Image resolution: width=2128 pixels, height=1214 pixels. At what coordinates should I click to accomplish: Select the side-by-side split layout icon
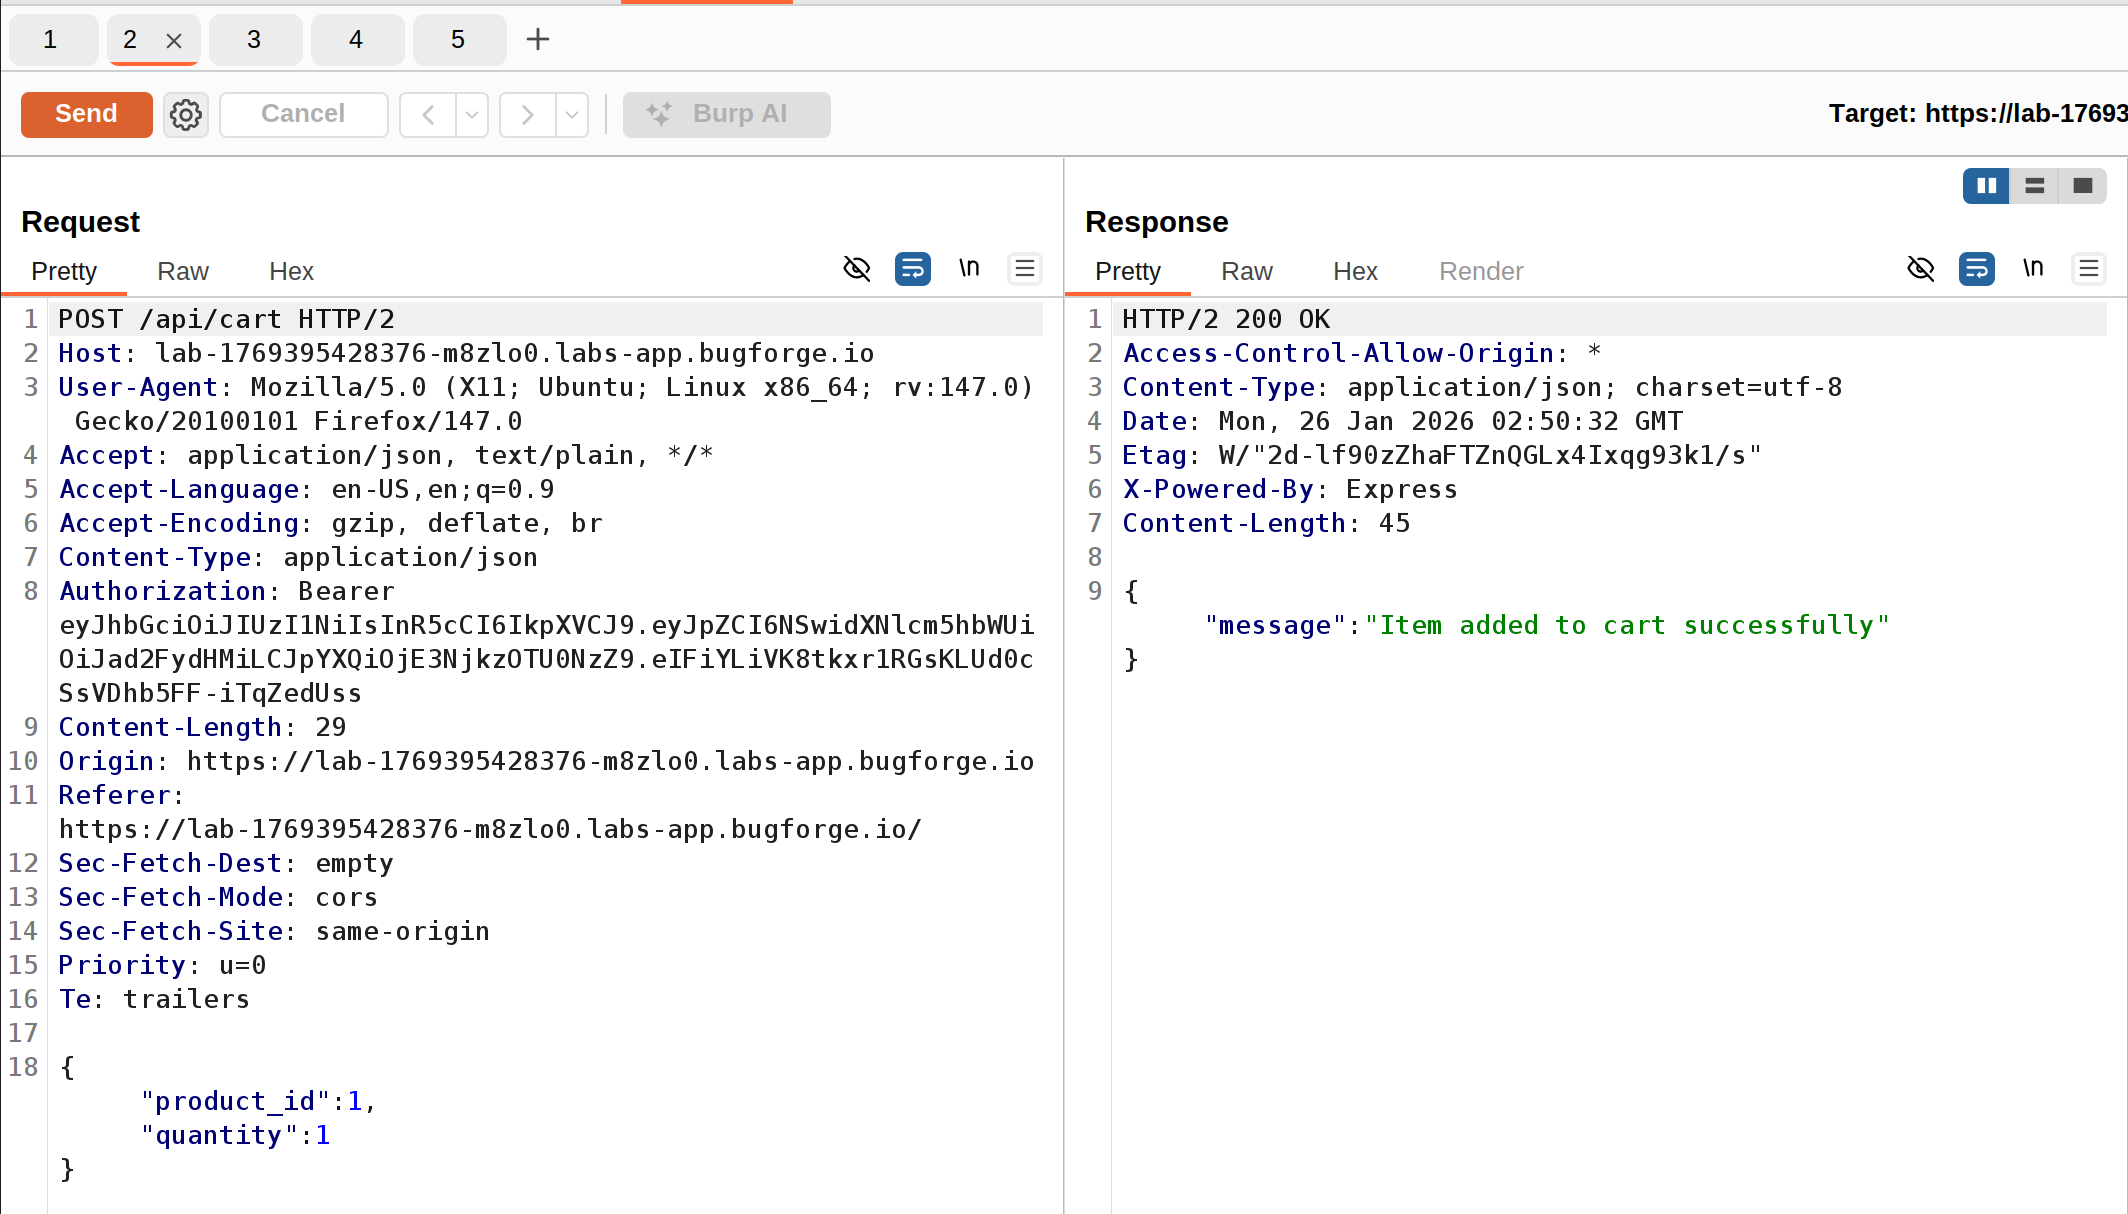click(x=1986, y=186)
